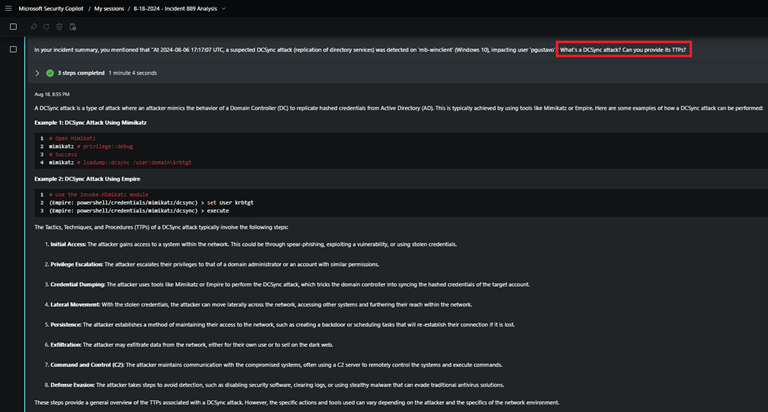Click the export icon in the toolbar

[x=72, y=27]
